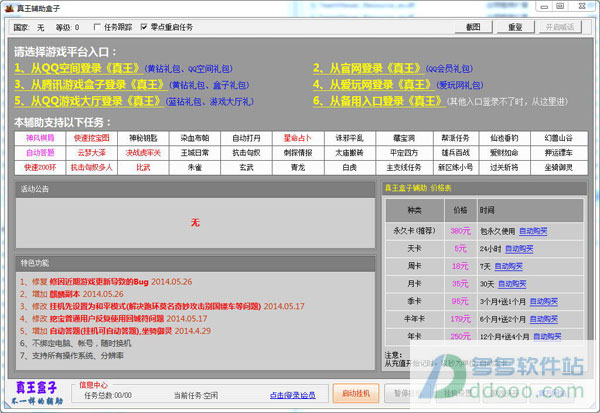Click 自动购买 link for 天卡
The width and height of the screenshot is (600, 413).
point(519,249)
